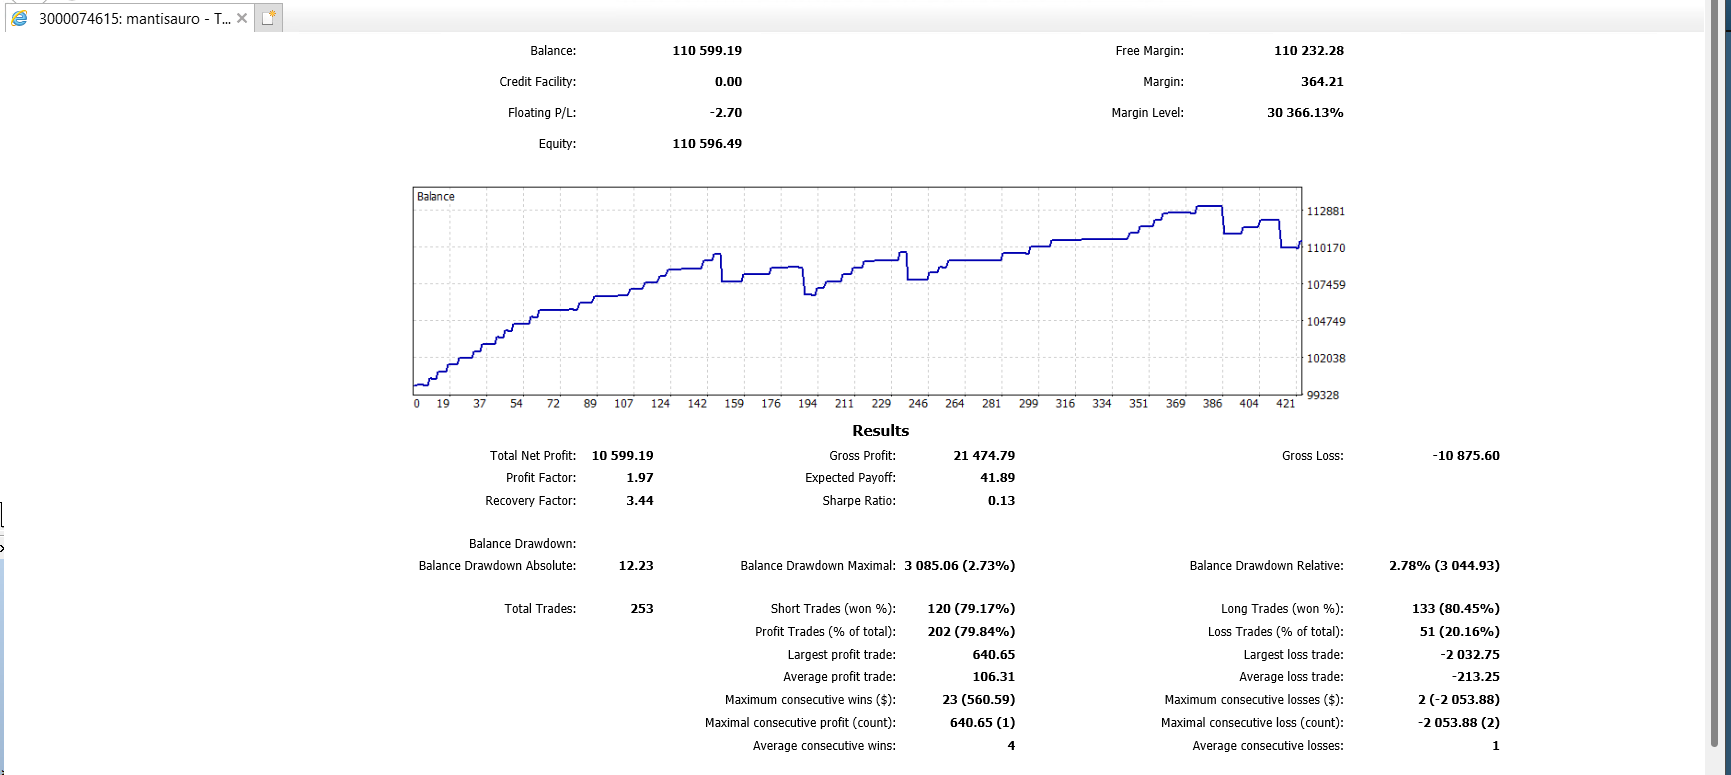Click the Largest loss trade value -2 032.75

click(1470, 655)
